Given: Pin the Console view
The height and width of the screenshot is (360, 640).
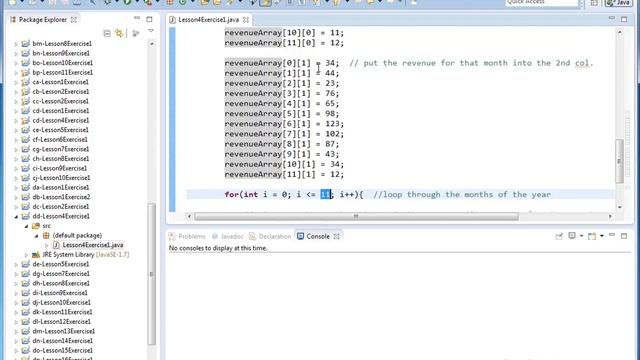Looking at the screenshot, I should coord(559,236).
